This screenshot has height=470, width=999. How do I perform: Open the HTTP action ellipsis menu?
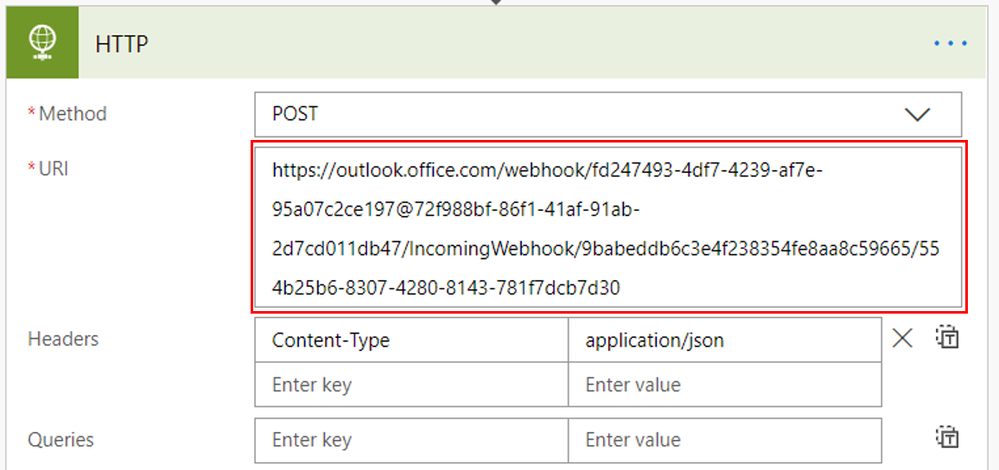point(951,43)
